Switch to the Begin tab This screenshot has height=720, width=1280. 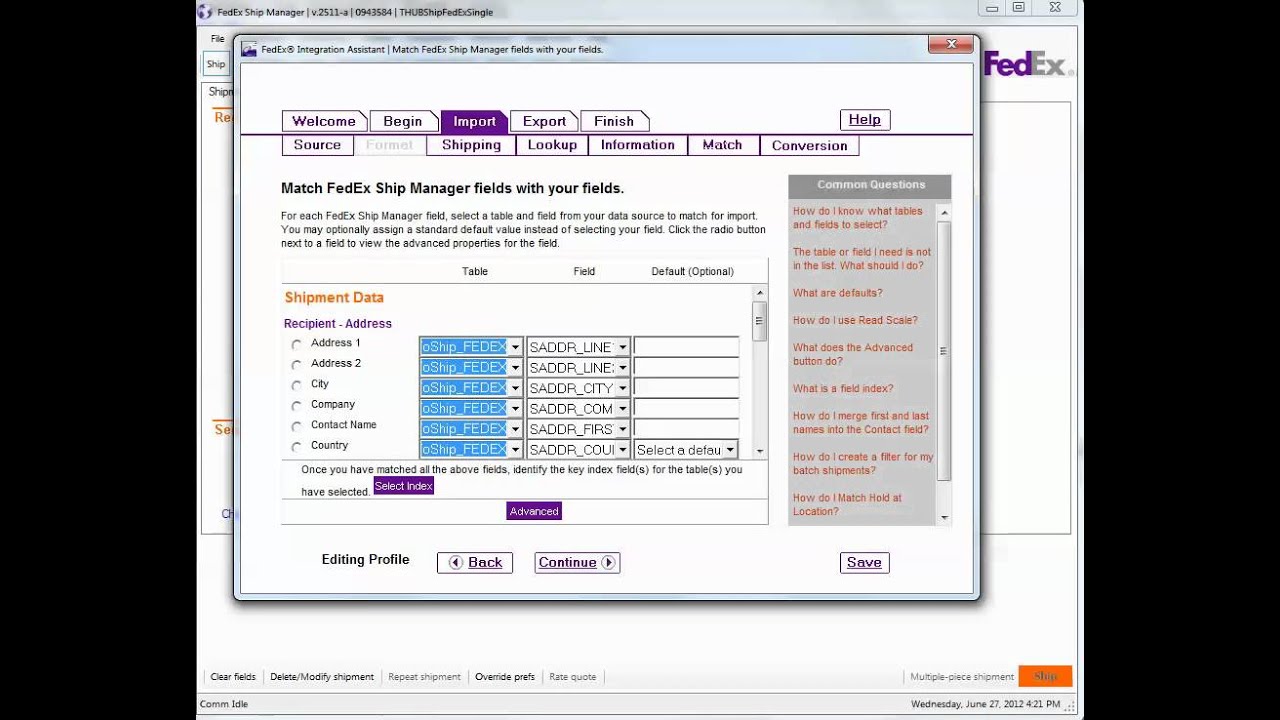click(403, 121)
